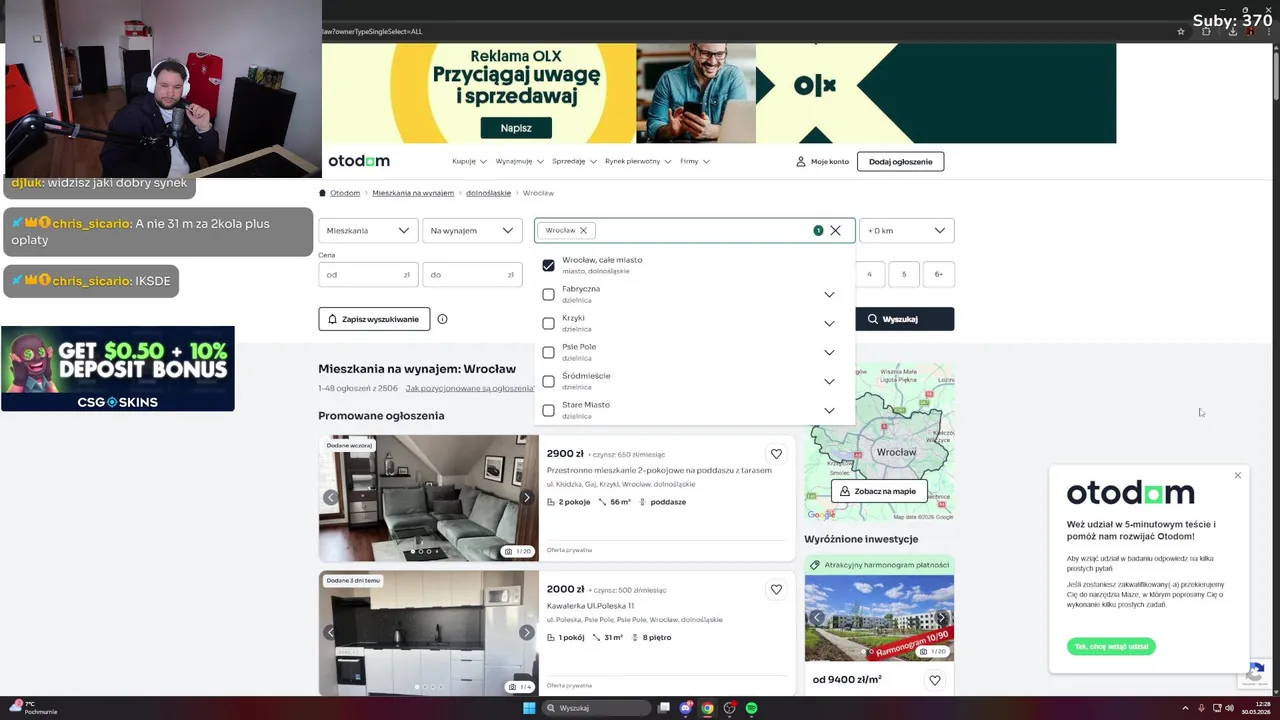Click the Wyszukaj search button
This screenshot has height=720, width=1280.
(x=904, y=319)
